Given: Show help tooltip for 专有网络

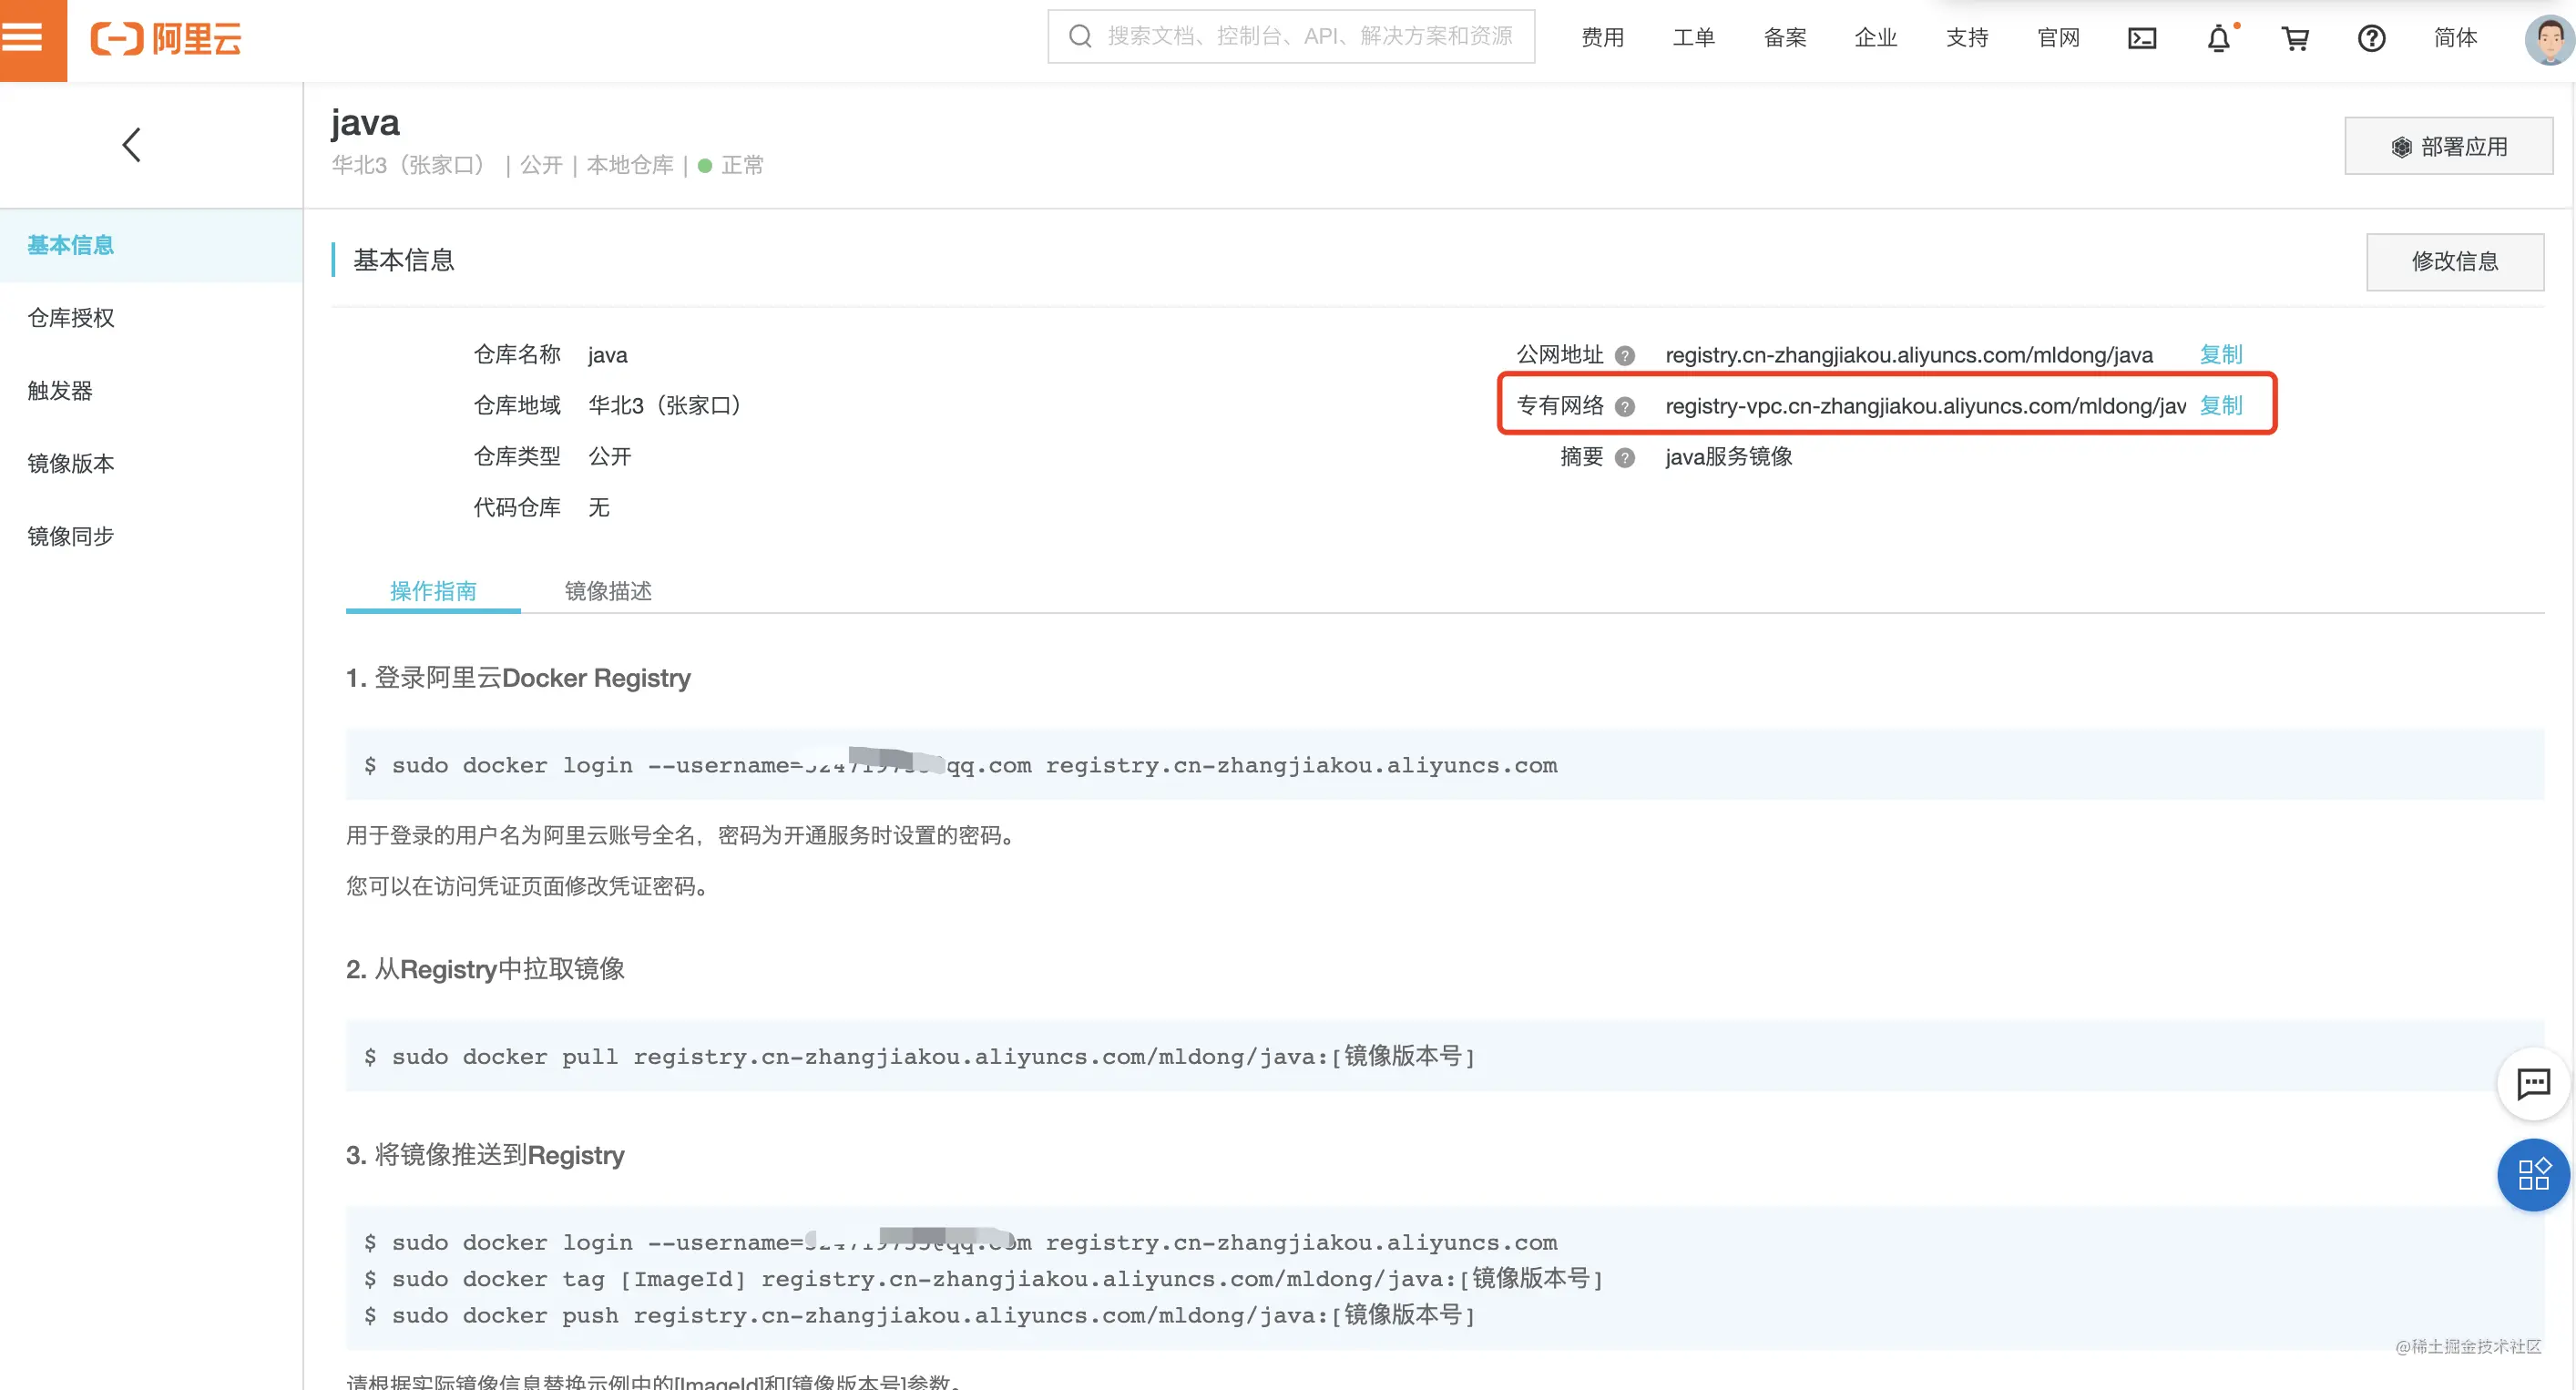Looking at the screenshot, I should [x=1625, y=407].
